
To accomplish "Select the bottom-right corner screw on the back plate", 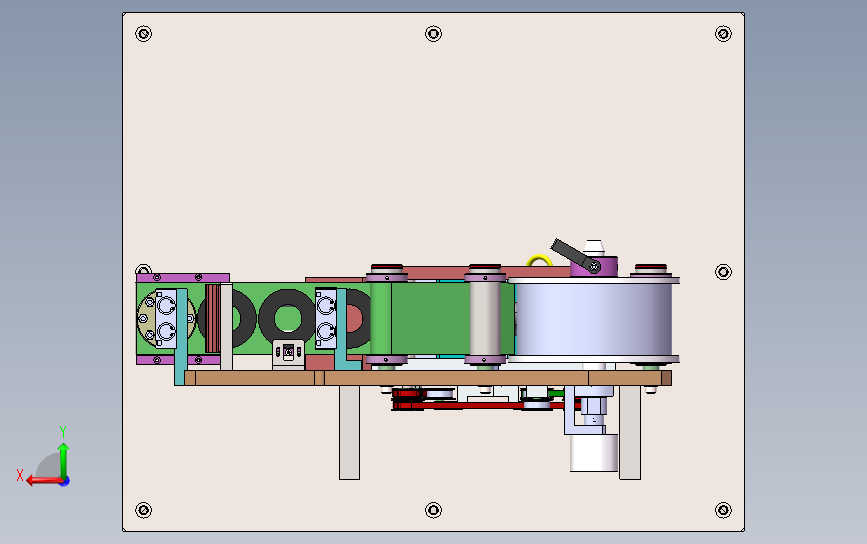I will (x=723, y=510).
